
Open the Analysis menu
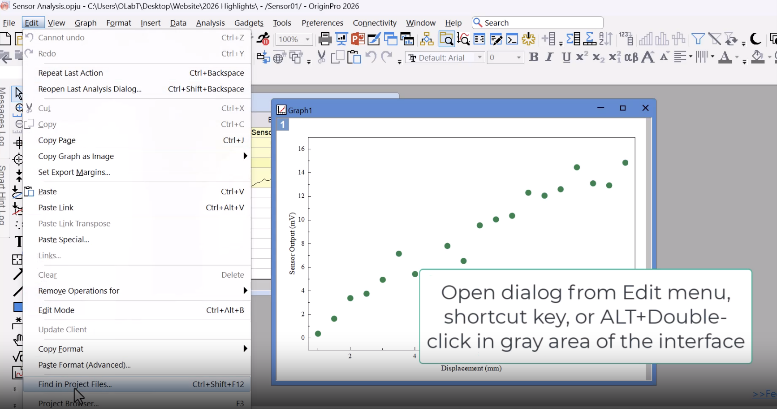(210, 22)
